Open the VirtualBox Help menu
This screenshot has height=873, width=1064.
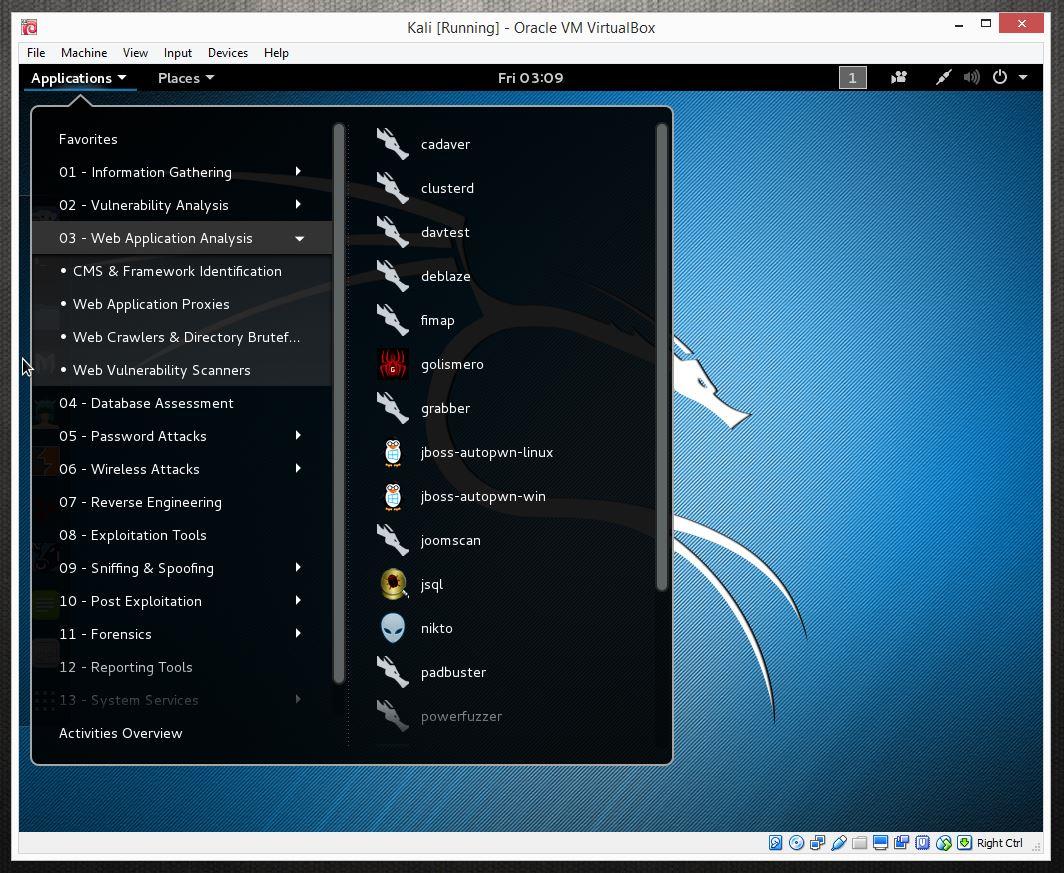[276, 53]
